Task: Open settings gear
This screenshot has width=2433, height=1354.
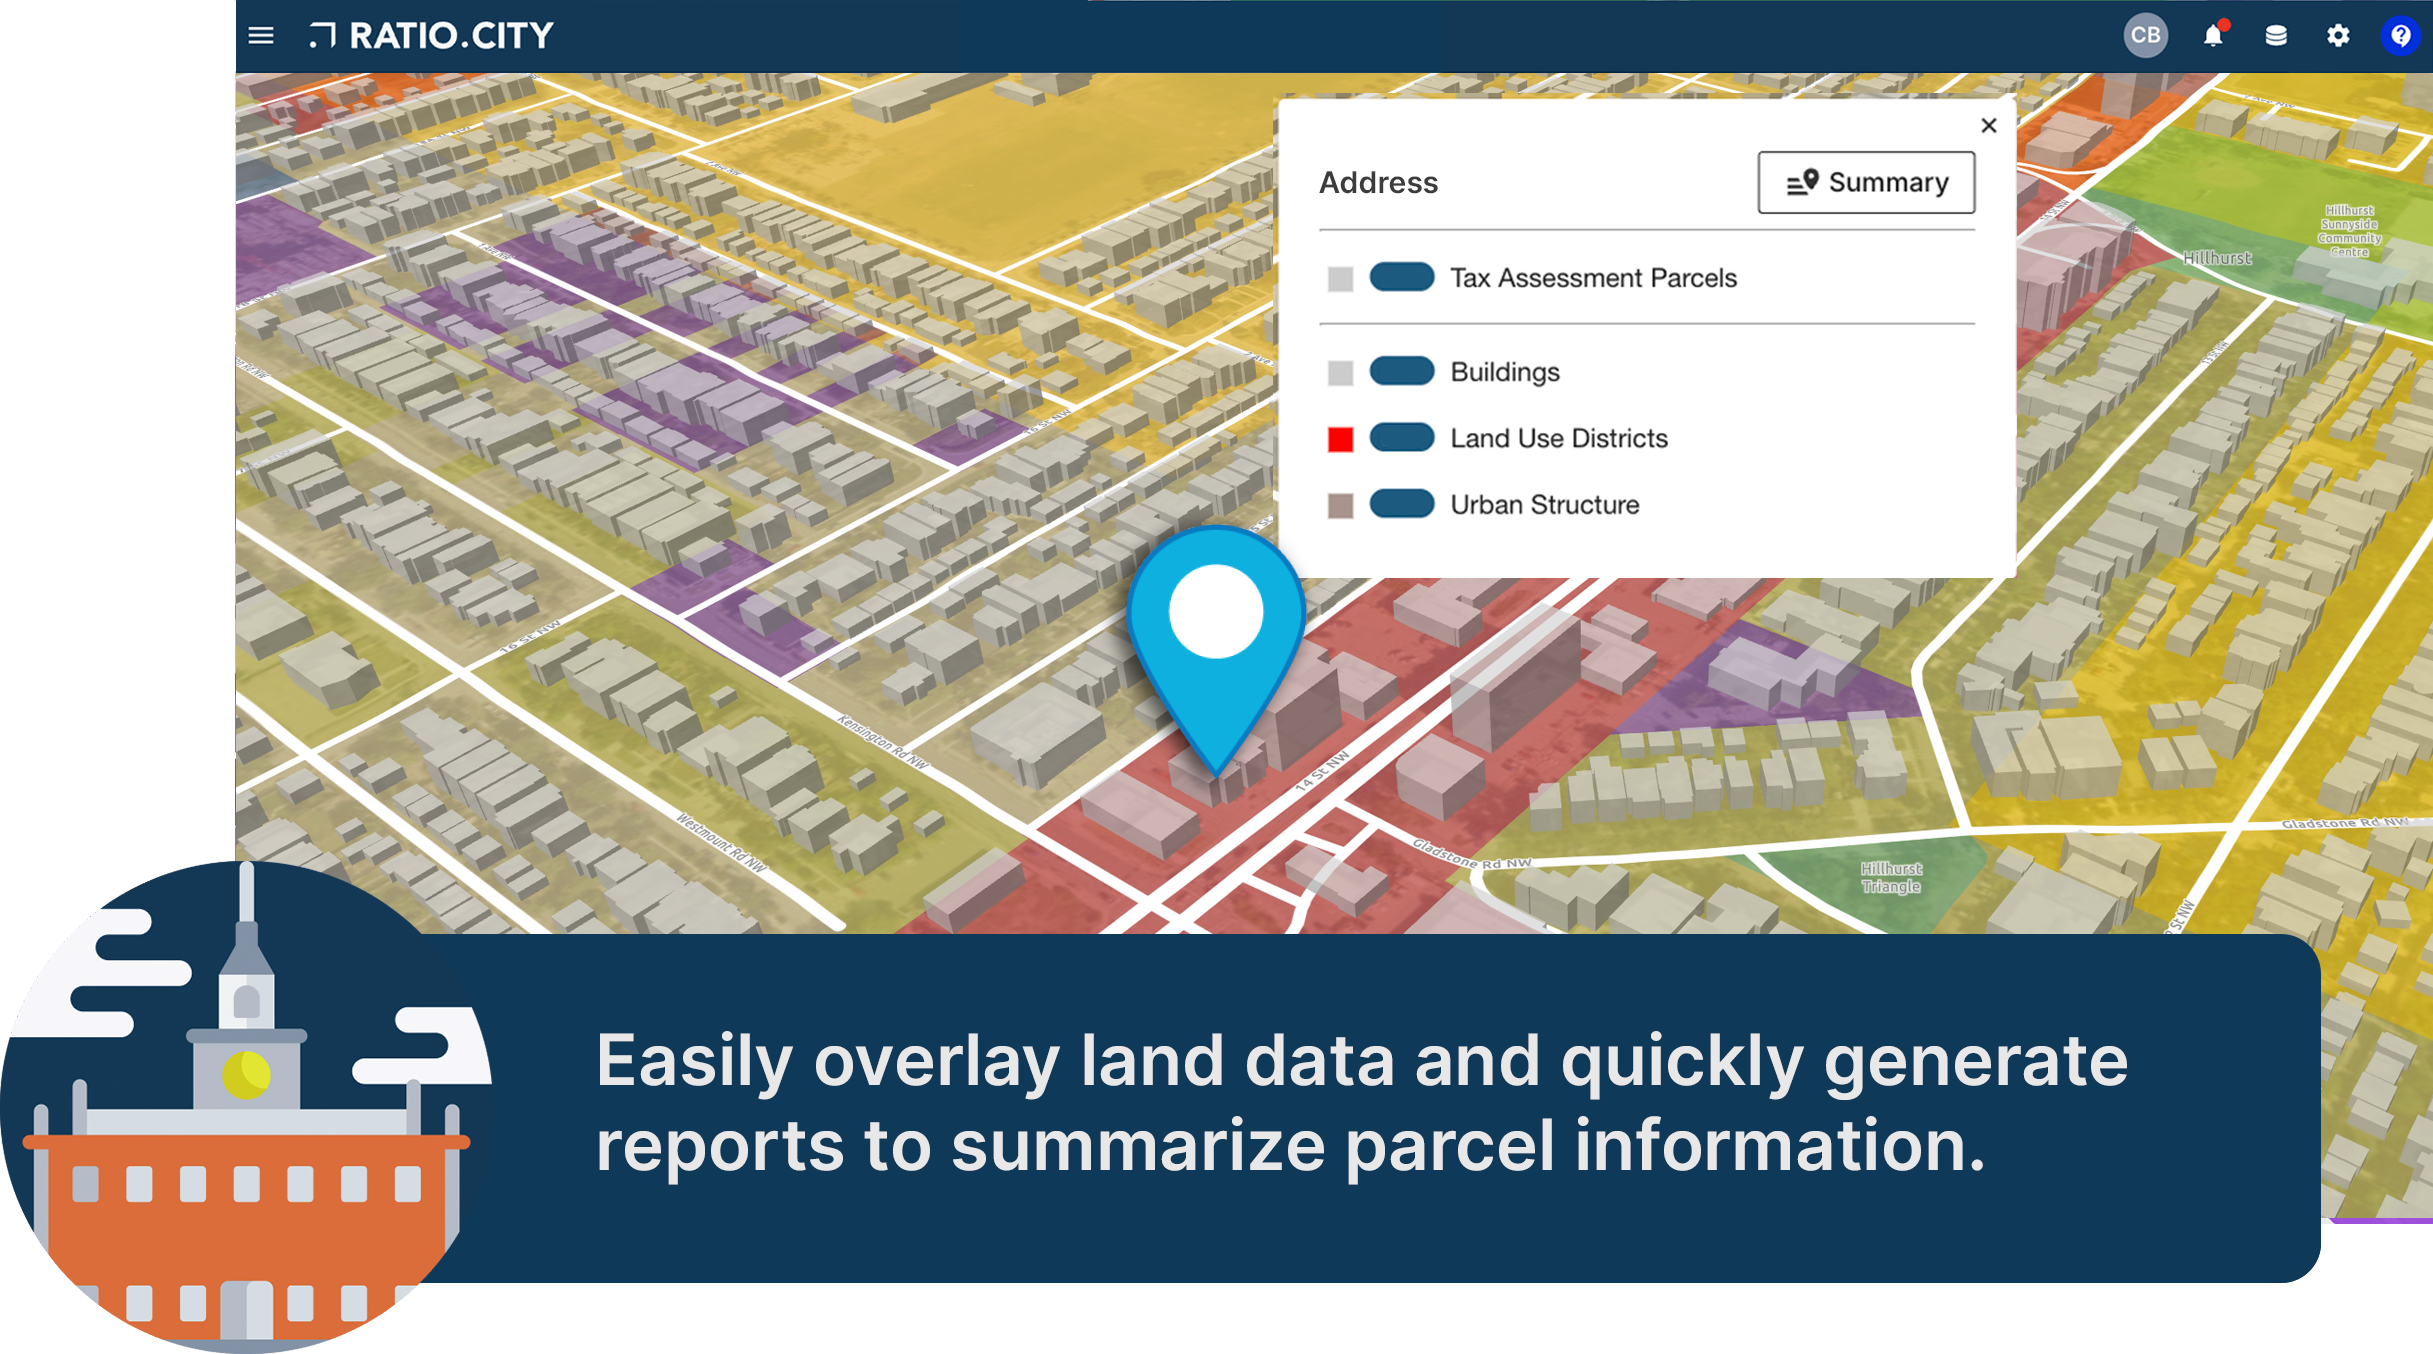Action: point(2338,36)
